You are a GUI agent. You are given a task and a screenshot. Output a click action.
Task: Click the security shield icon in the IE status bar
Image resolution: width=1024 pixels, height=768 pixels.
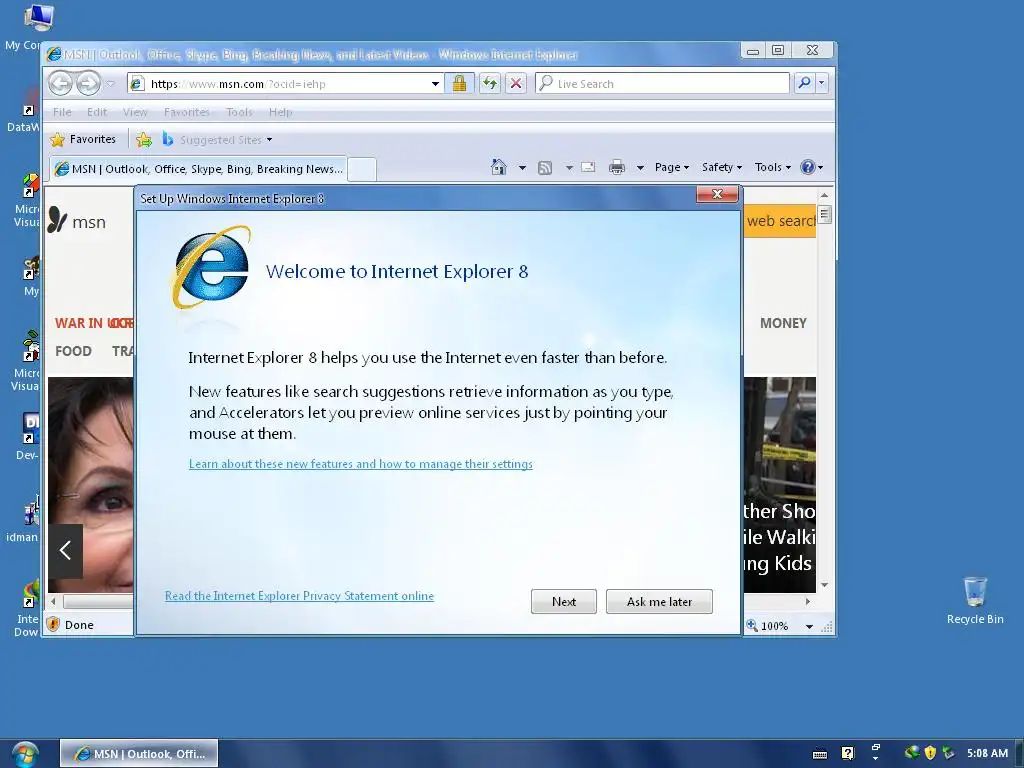pyautogui.click(x=54, y=624)
